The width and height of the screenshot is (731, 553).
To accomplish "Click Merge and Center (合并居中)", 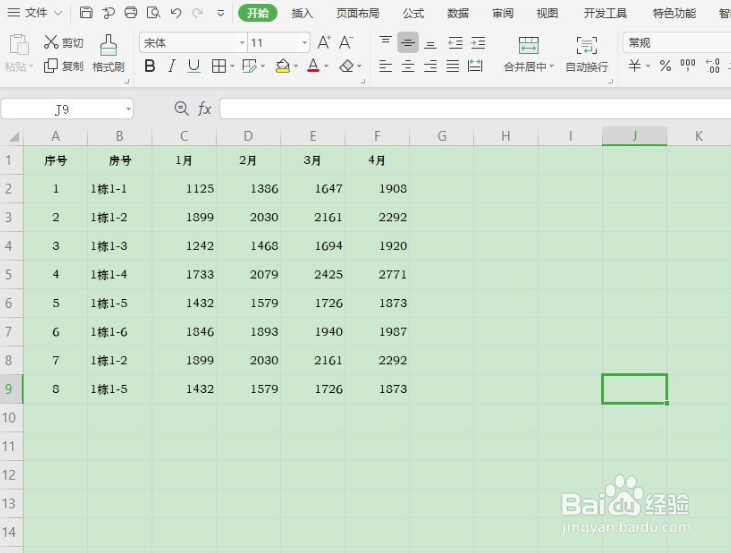I will point(529,54).
